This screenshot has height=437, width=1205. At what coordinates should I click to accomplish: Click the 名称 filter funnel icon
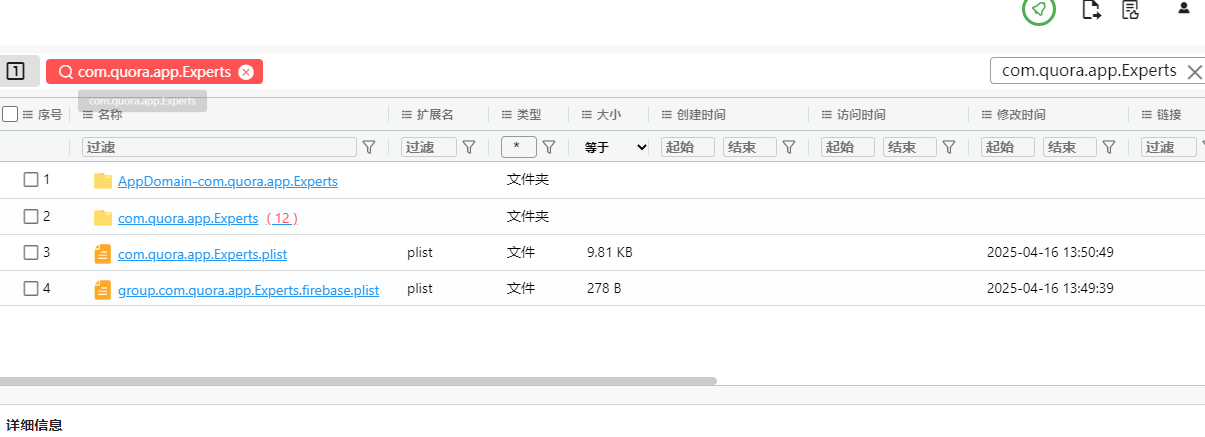(369, 147)
